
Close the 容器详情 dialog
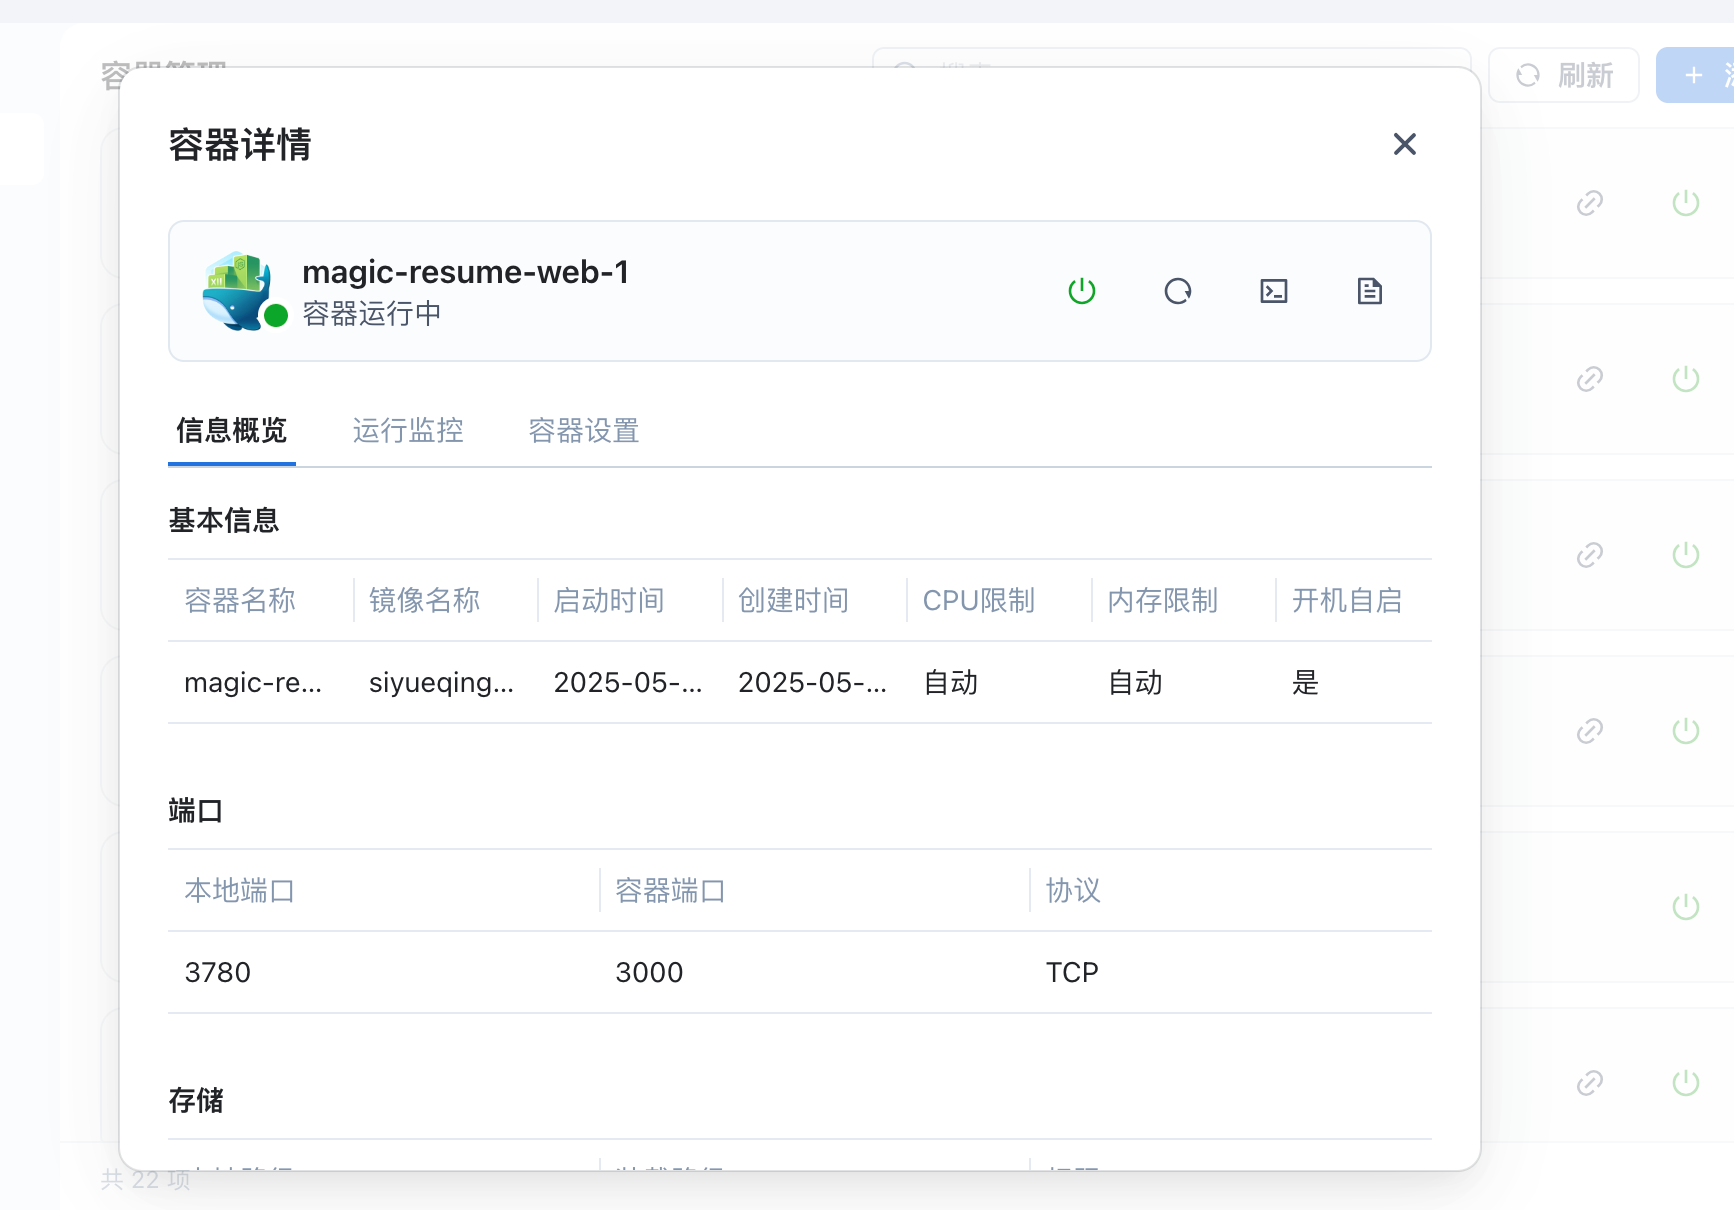(1404, 144)
